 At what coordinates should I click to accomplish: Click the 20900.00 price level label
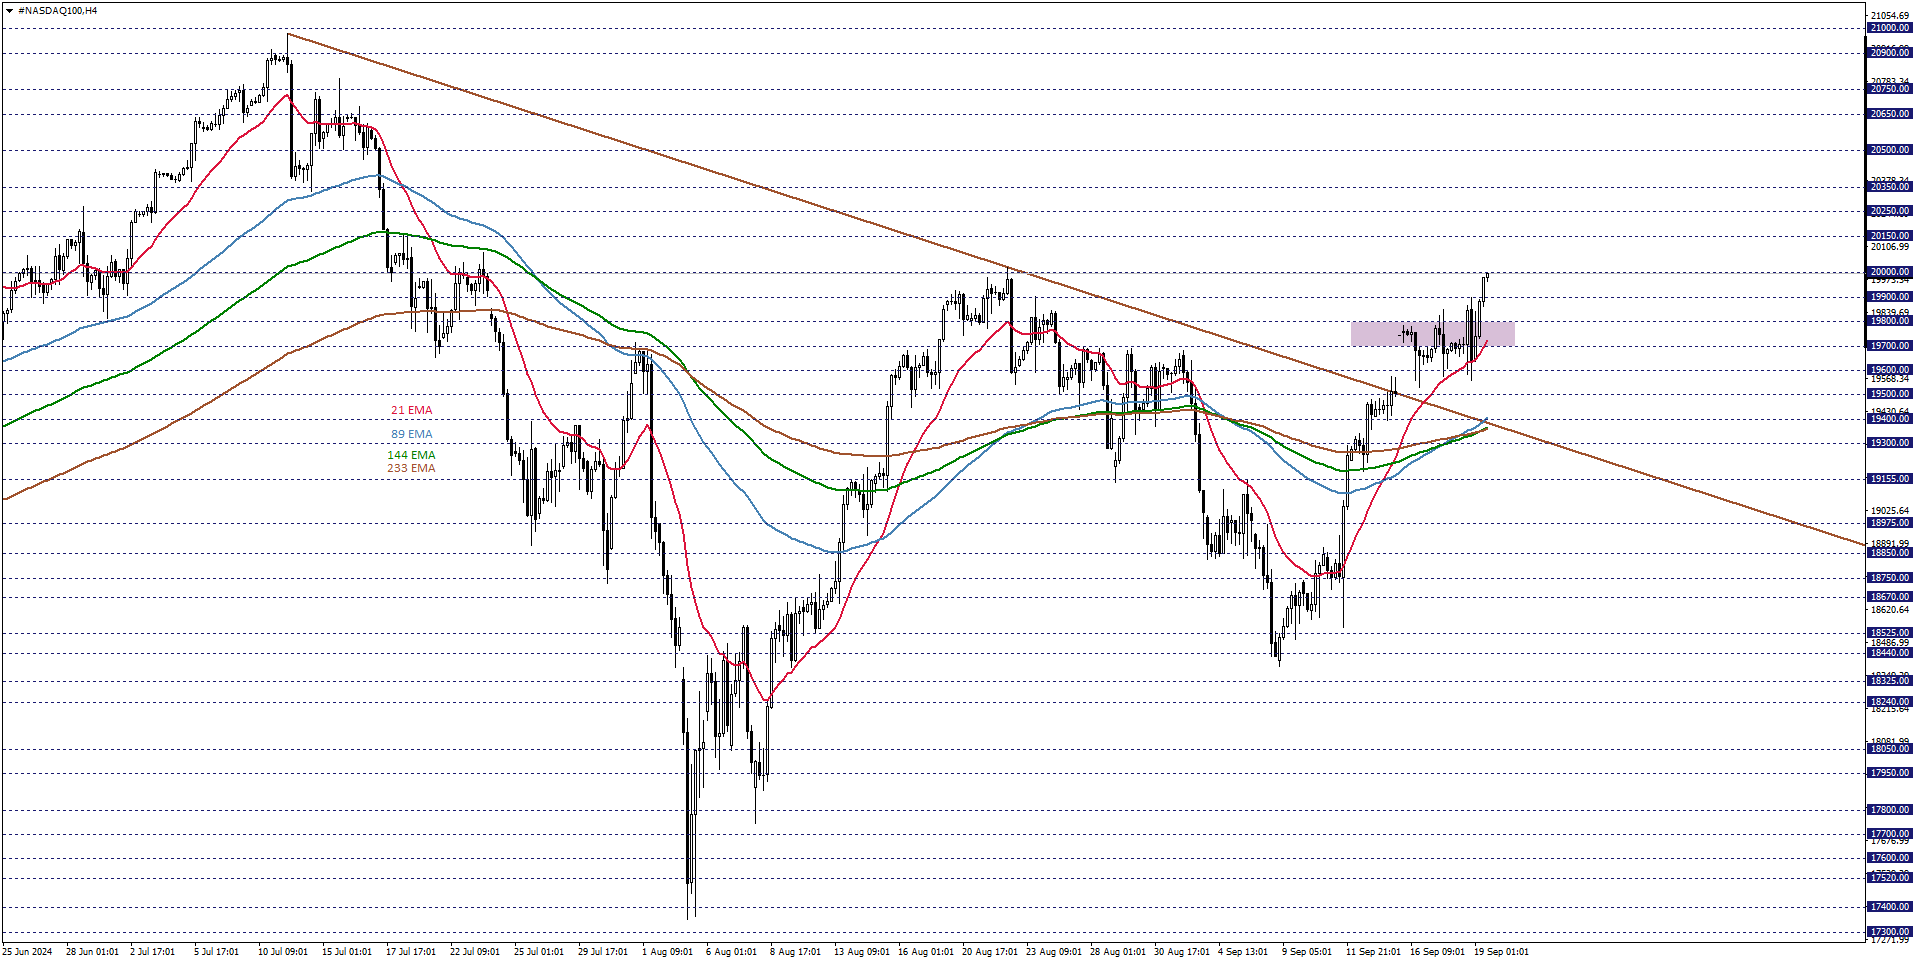(x=1890, y=53)
